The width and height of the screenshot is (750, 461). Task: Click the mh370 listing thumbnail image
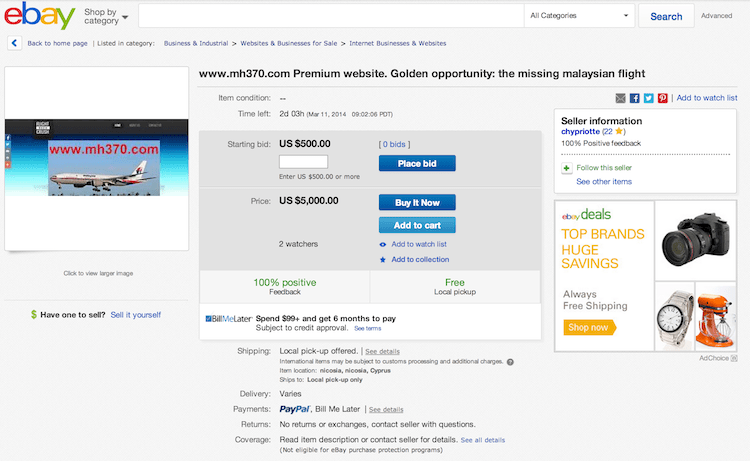click(96, 156)
